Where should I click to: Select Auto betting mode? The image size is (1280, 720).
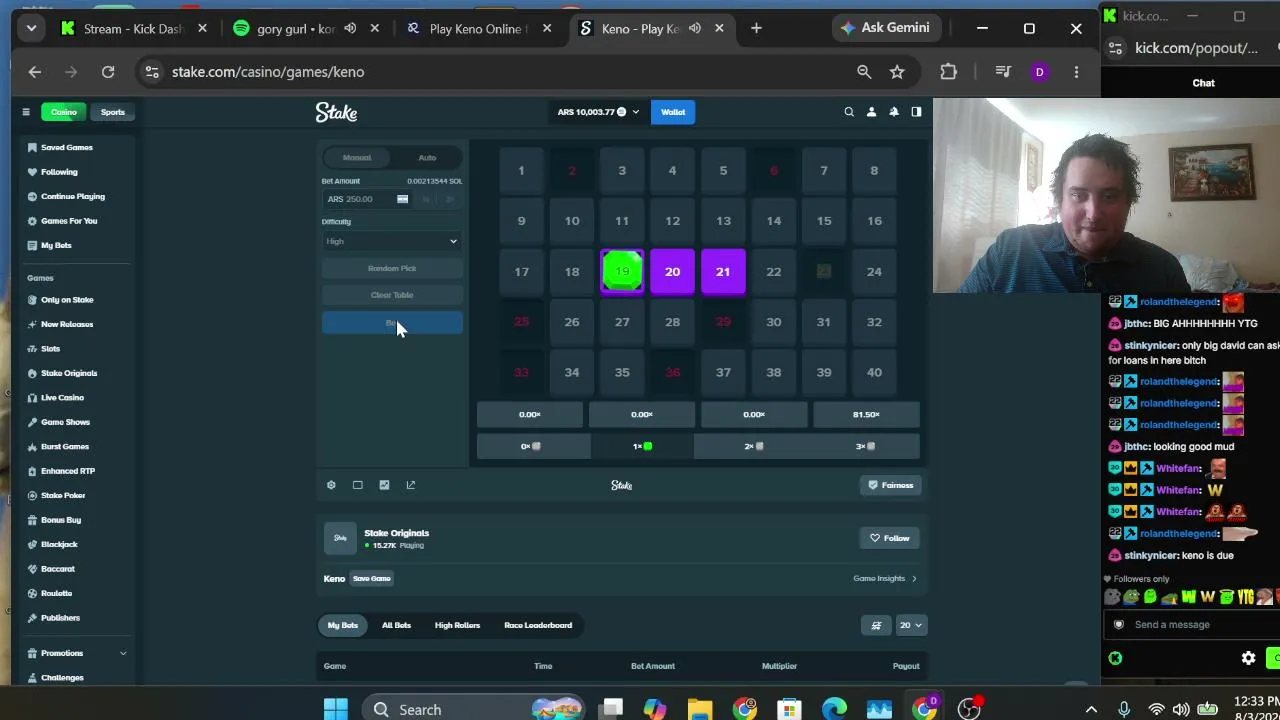(x=427, y=157)
